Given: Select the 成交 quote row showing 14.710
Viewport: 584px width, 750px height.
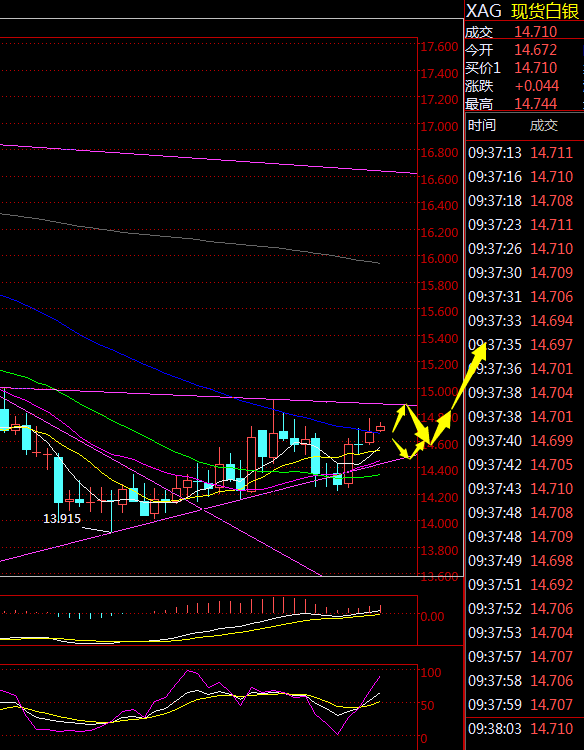Looking at the screenshot, I should tap(524, 32).
